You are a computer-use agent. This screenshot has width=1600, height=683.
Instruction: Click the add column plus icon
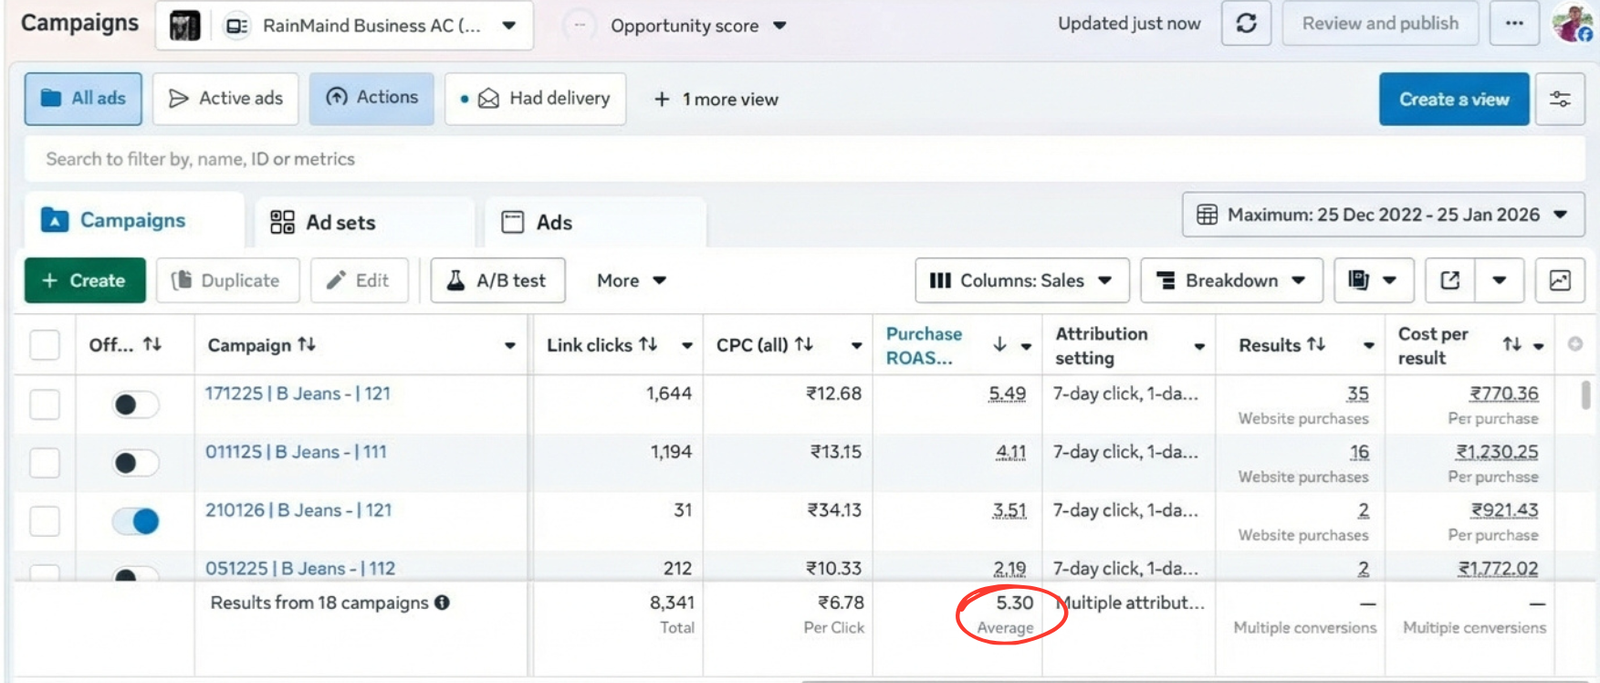pos(1575,344)
